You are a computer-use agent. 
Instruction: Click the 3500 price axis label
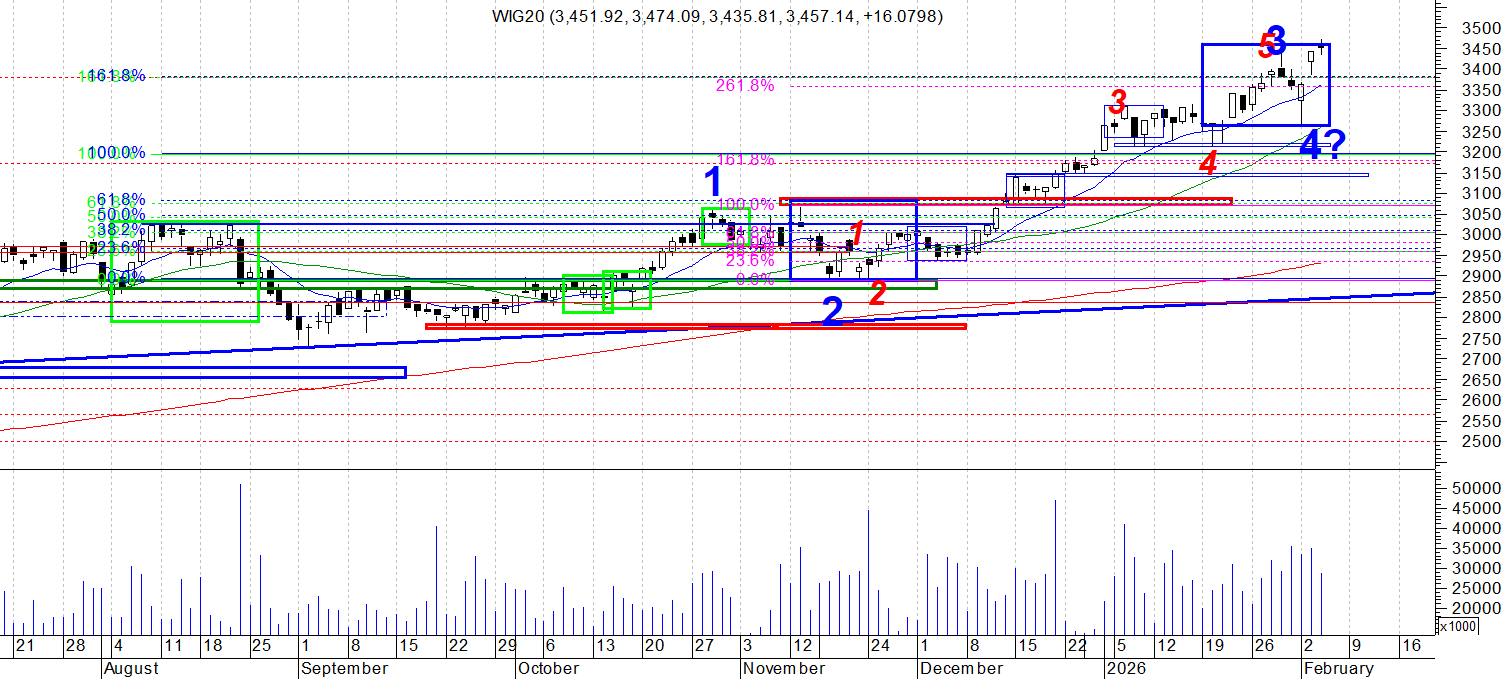(1478, 28)
